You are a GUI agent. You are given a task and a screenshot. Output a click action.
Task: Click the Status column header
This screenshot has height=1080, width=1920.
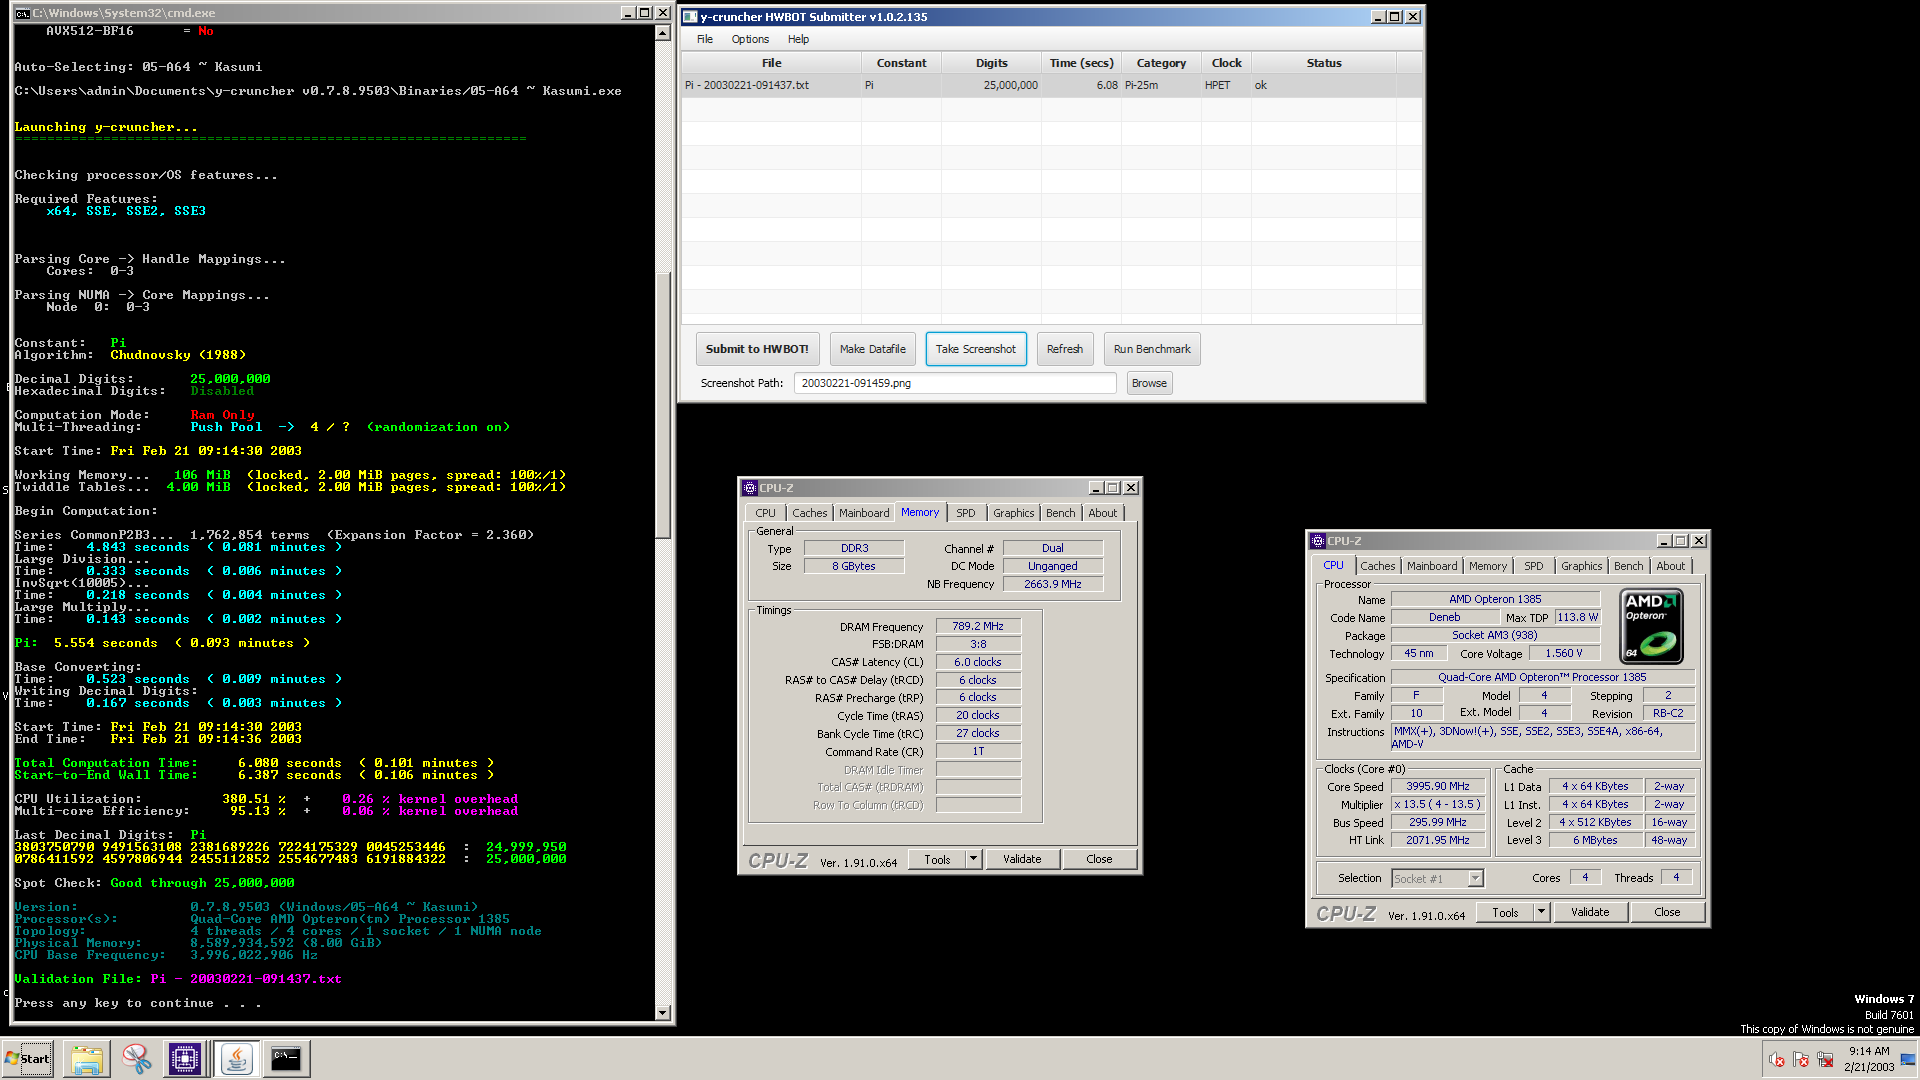click(1324, 63)
